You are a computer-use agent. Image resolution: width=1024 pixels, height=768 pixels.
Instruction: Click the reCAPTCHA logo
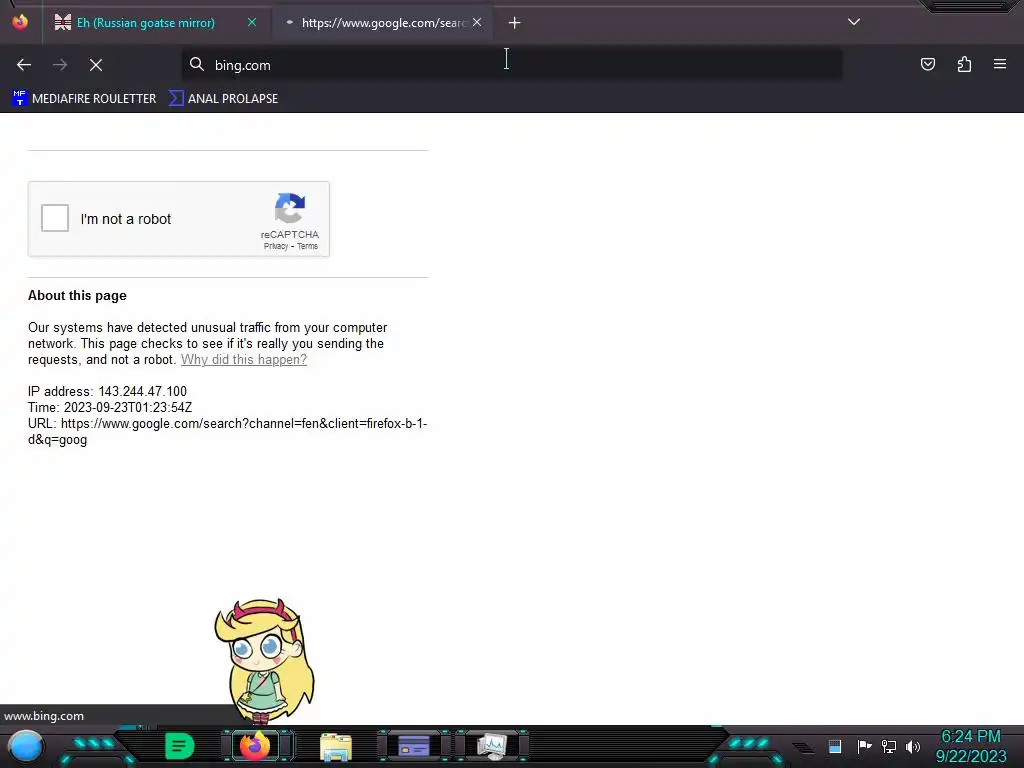(x=290, y=208)
